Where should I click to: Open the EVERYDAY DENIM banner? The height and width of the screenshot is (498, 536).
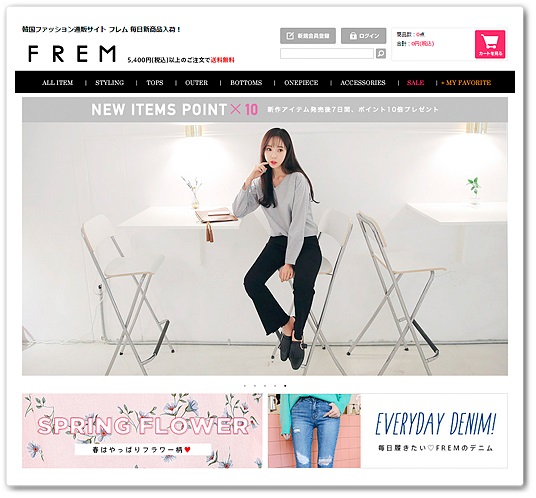[x=388, y=431]
